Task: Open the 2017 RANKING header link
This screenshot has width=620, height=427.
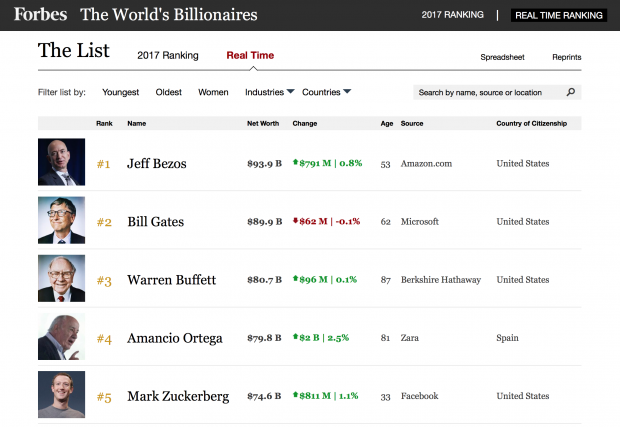Action: [x=453, y=15]
